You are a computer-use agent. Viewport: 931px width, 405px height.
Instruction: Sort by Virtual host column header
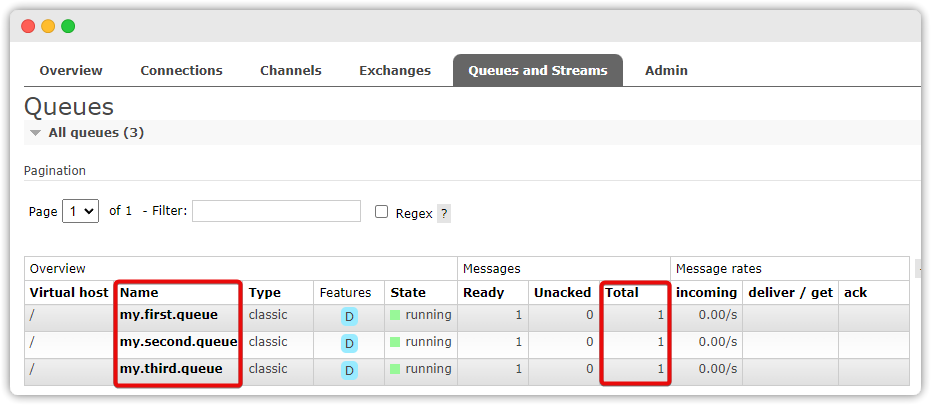click(69, 293)
